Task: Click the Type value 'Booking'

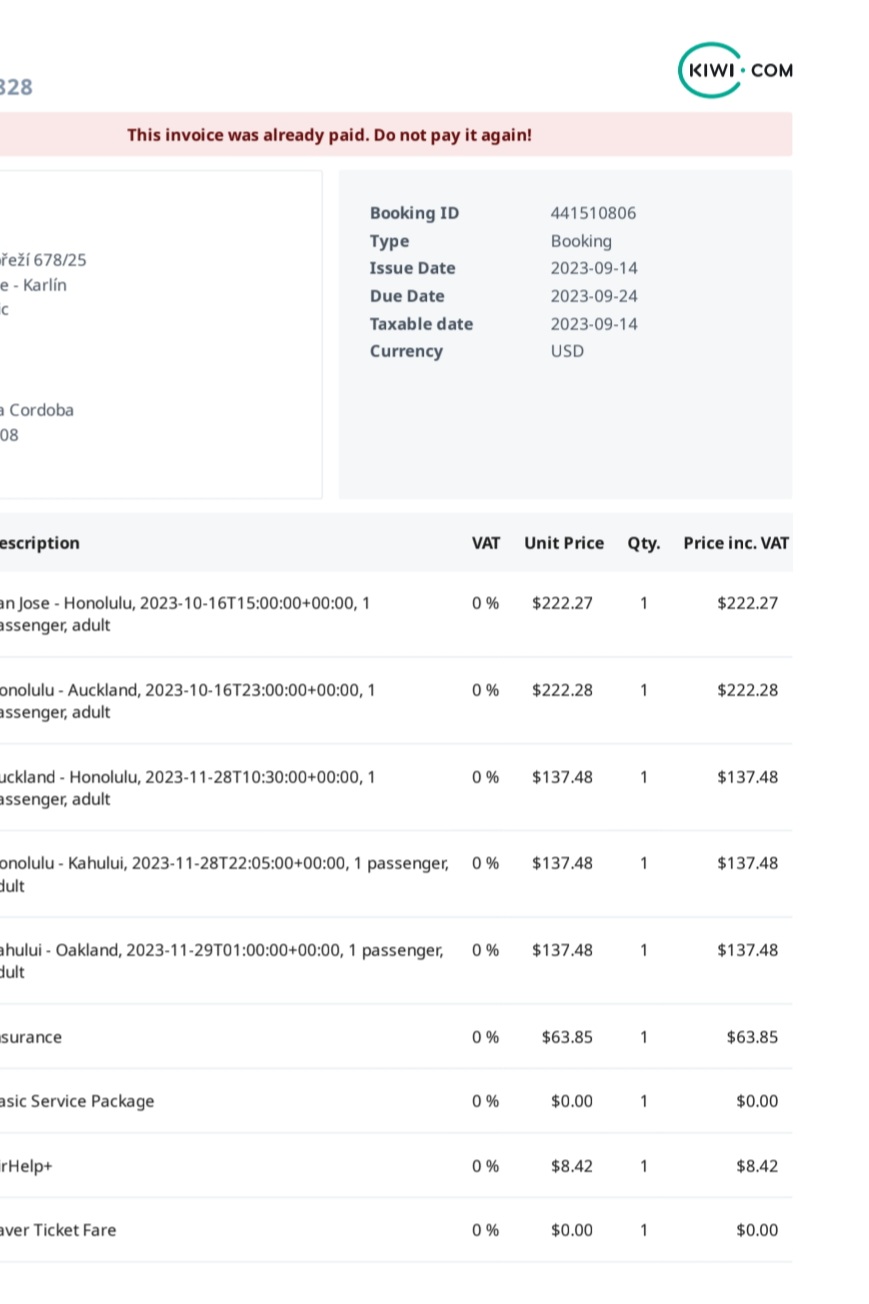Action: pyautogui.click(x=580, y=241)
